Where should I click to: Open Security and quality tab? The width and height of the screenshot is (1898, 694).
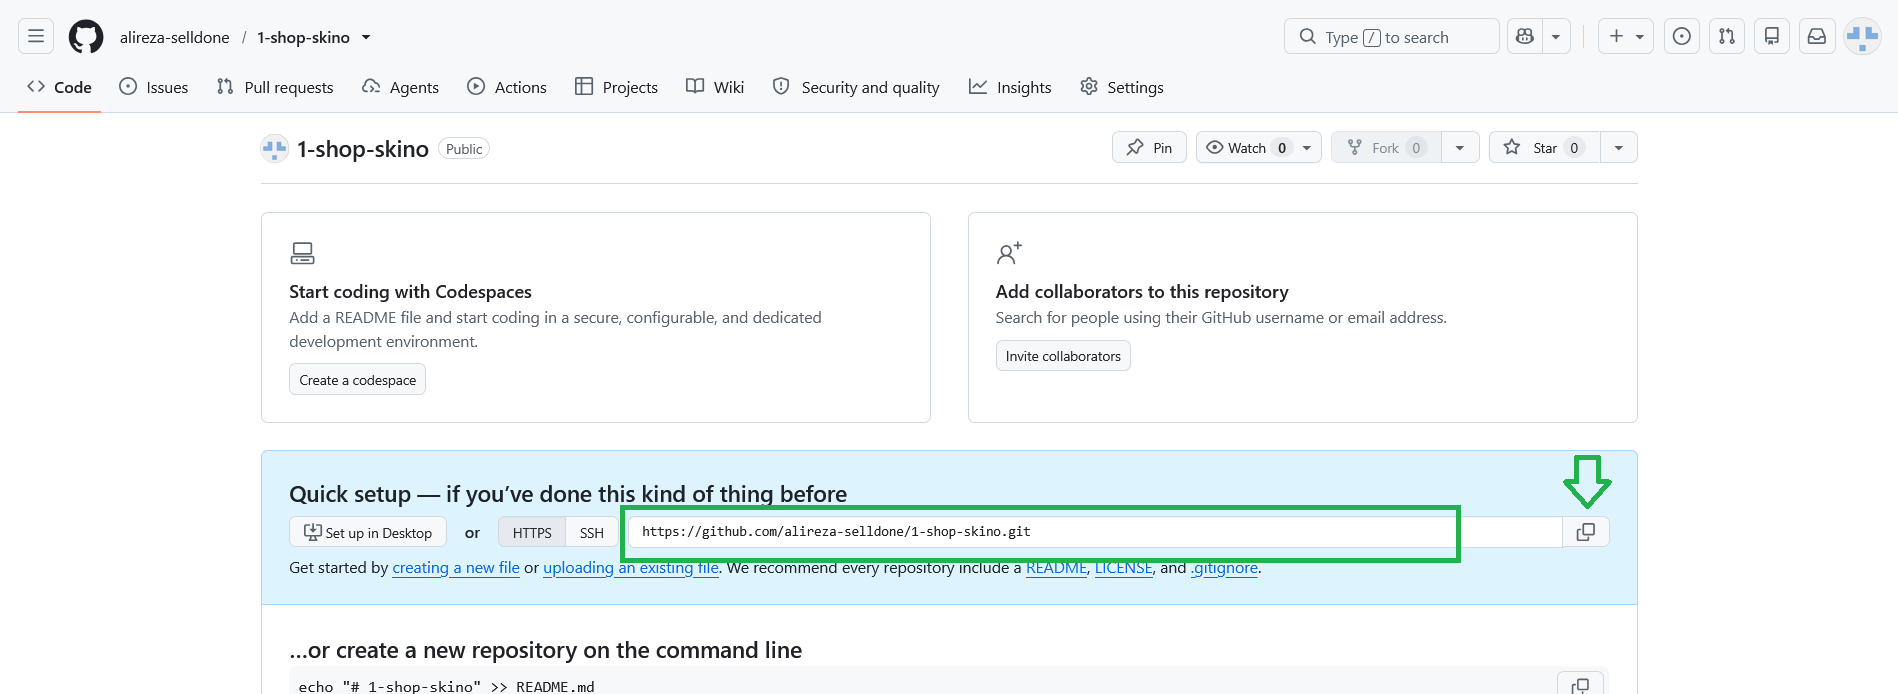point(856,87)
